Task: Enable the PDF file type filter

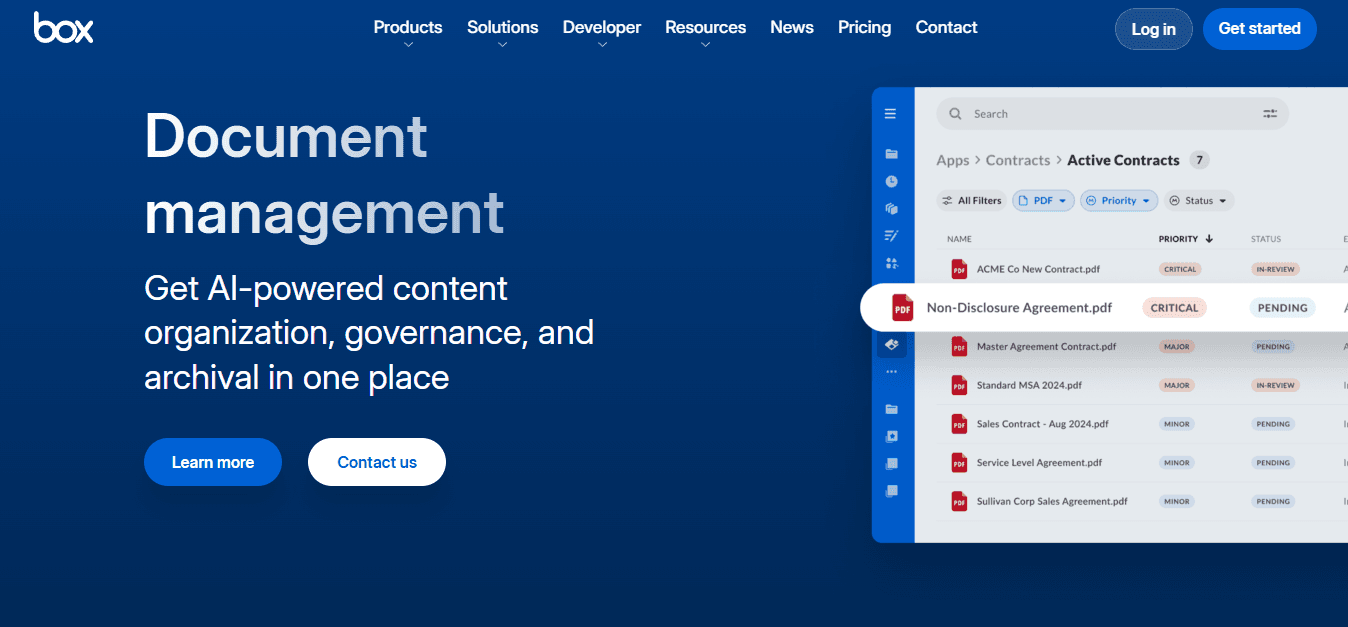Action: click(1043, 200)
